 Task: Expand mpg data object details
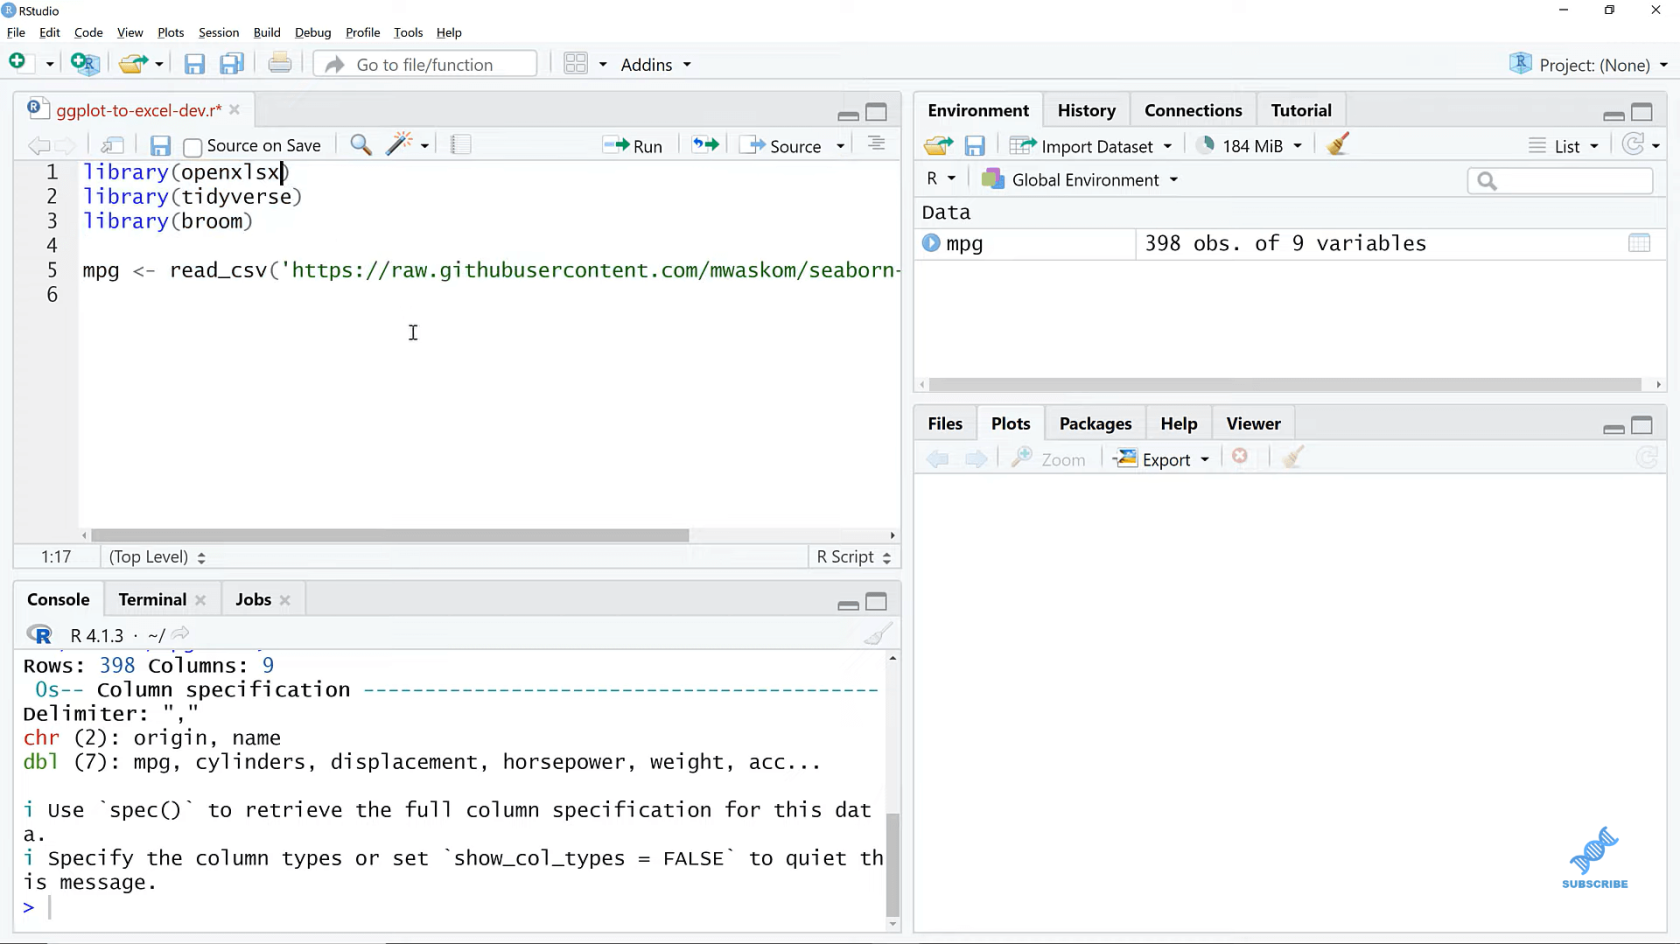coord(931,243)
